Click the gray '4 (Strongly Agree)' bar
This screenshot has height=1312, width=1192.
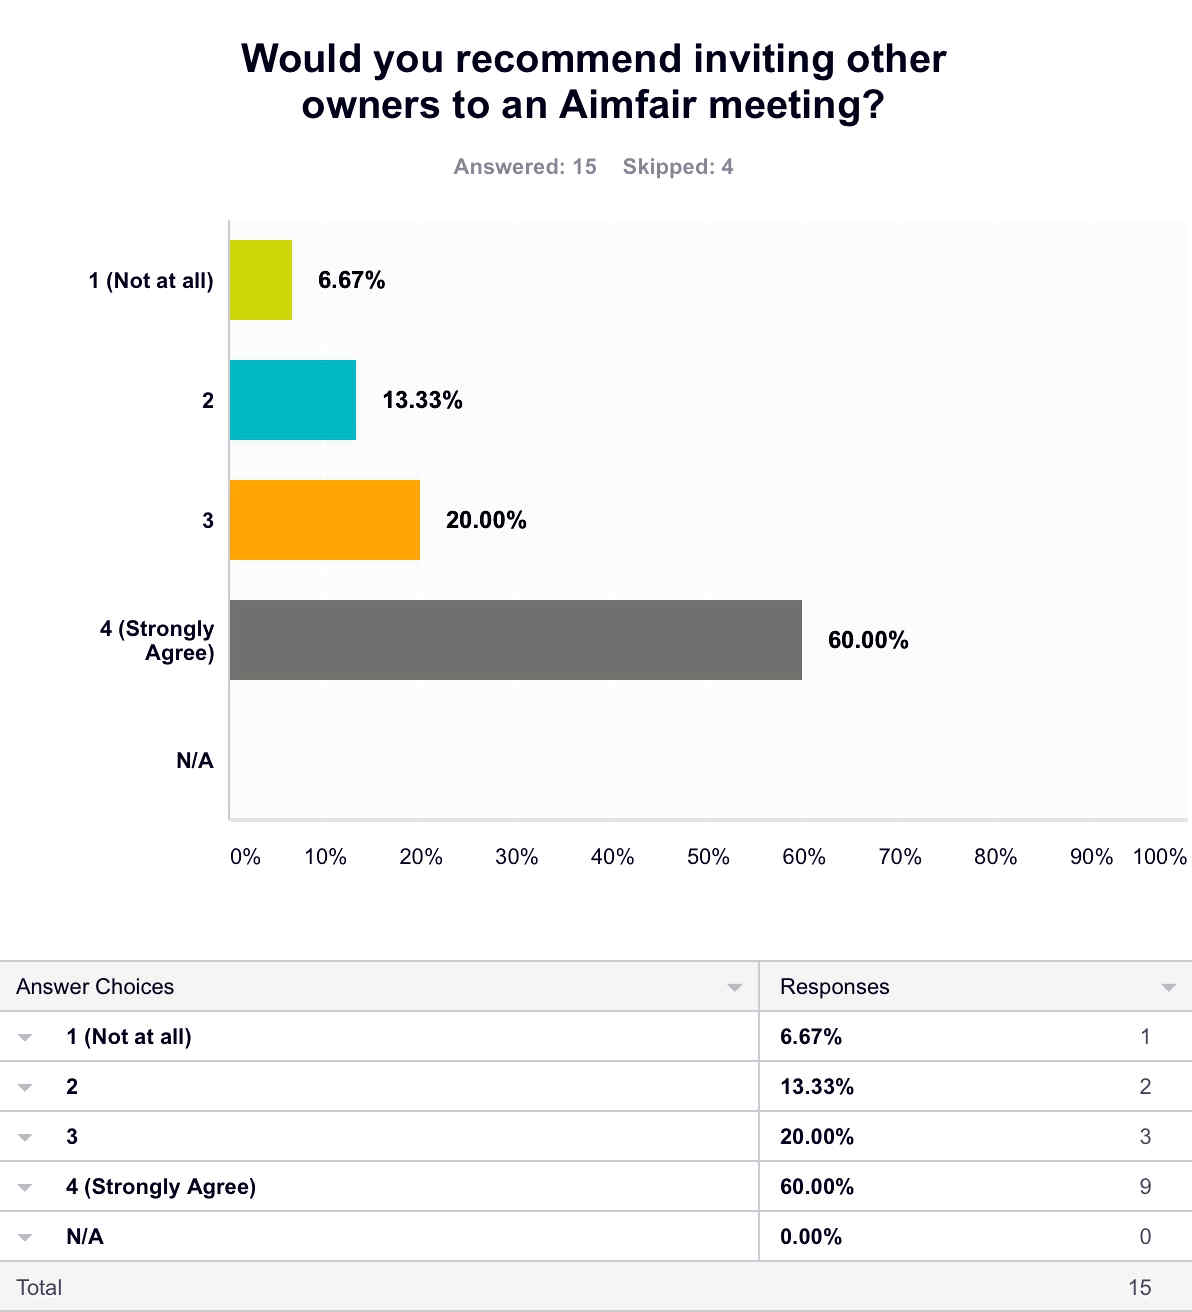pyautogui.click(x=516, y=640)
